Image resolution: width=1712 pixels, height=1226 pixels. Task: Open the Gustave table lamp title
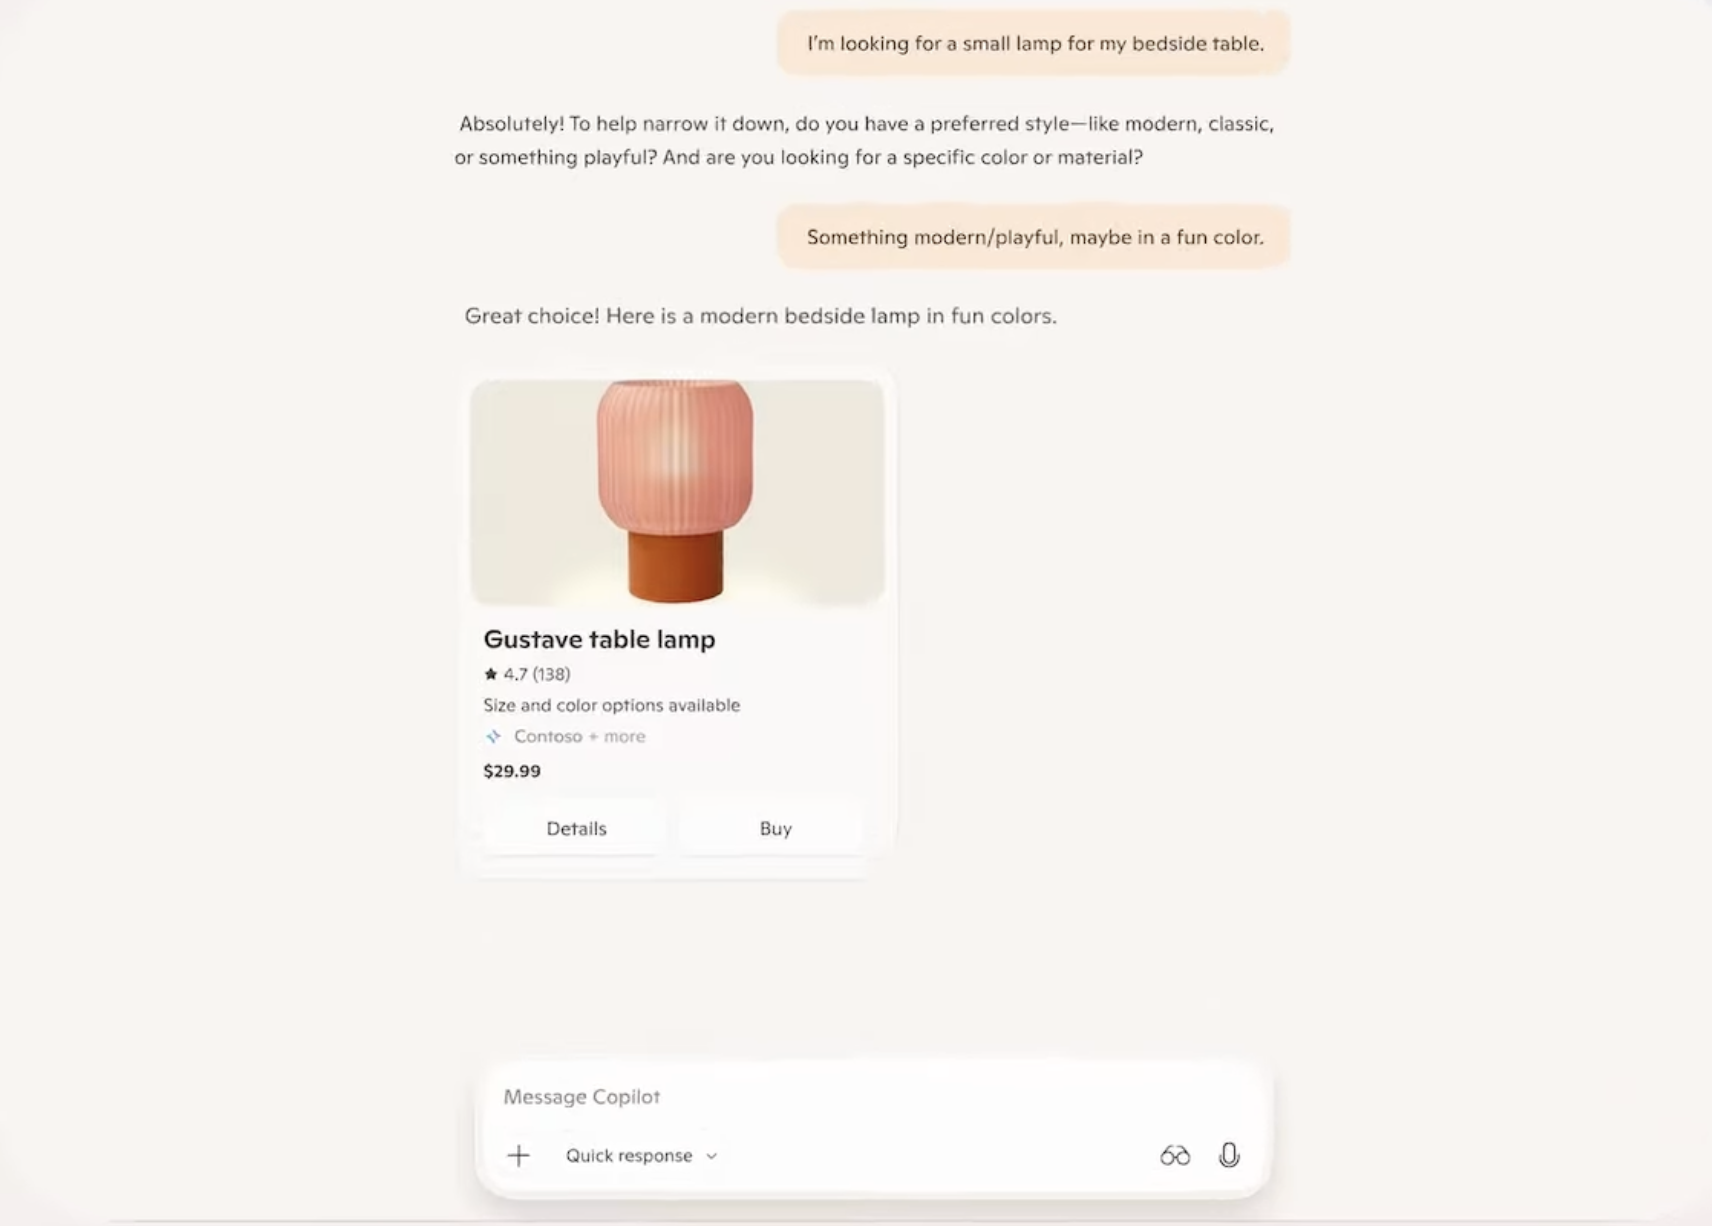(599, 639)
